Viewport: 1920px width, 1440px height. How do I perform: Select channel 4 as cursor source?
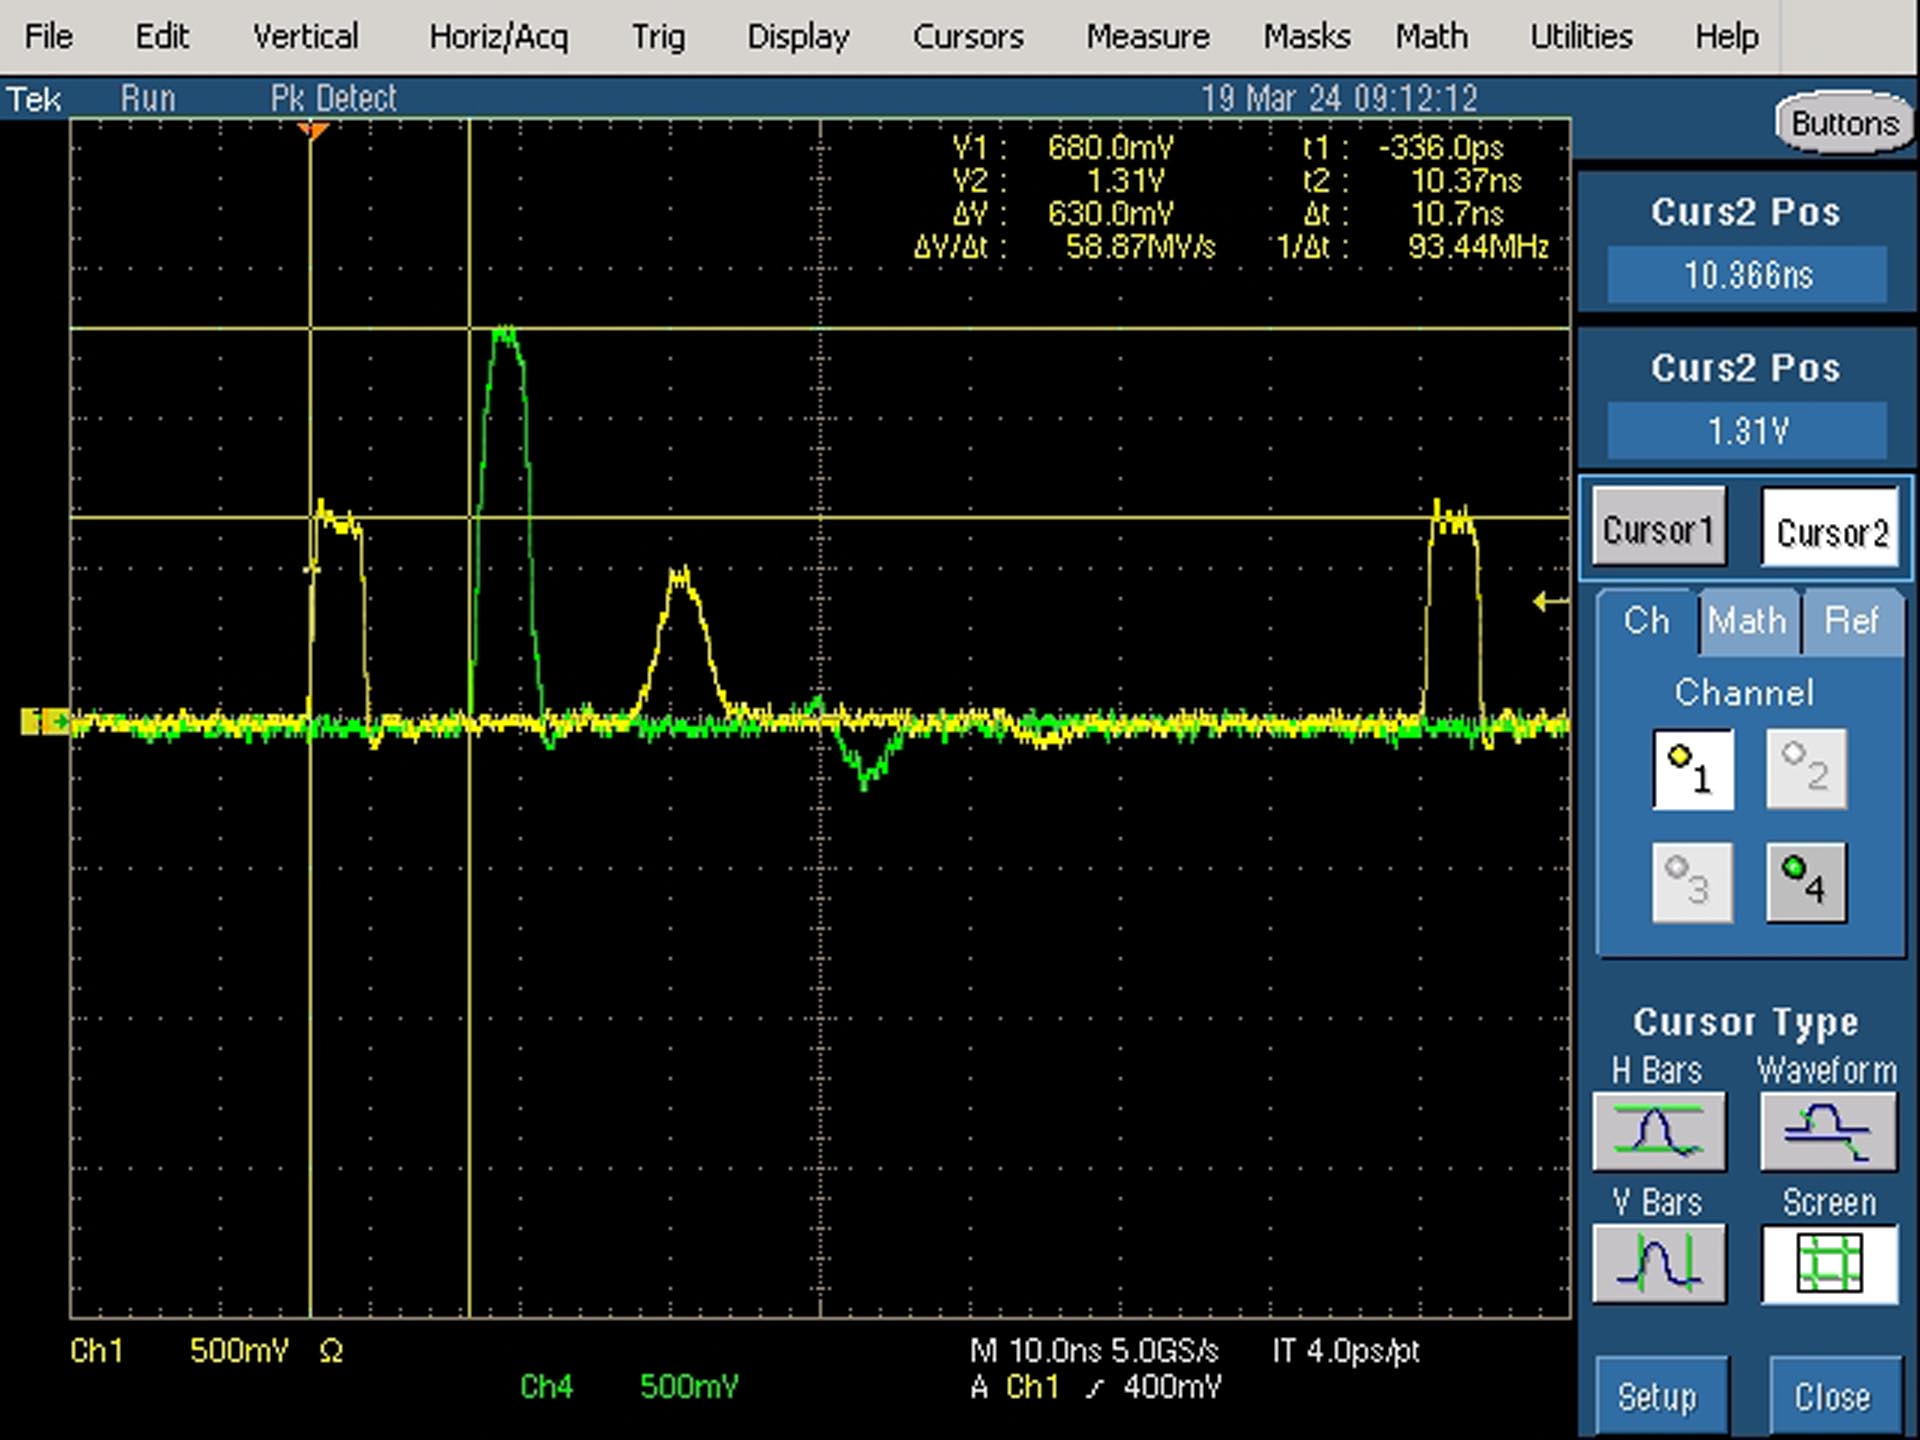coord(1806,881)
